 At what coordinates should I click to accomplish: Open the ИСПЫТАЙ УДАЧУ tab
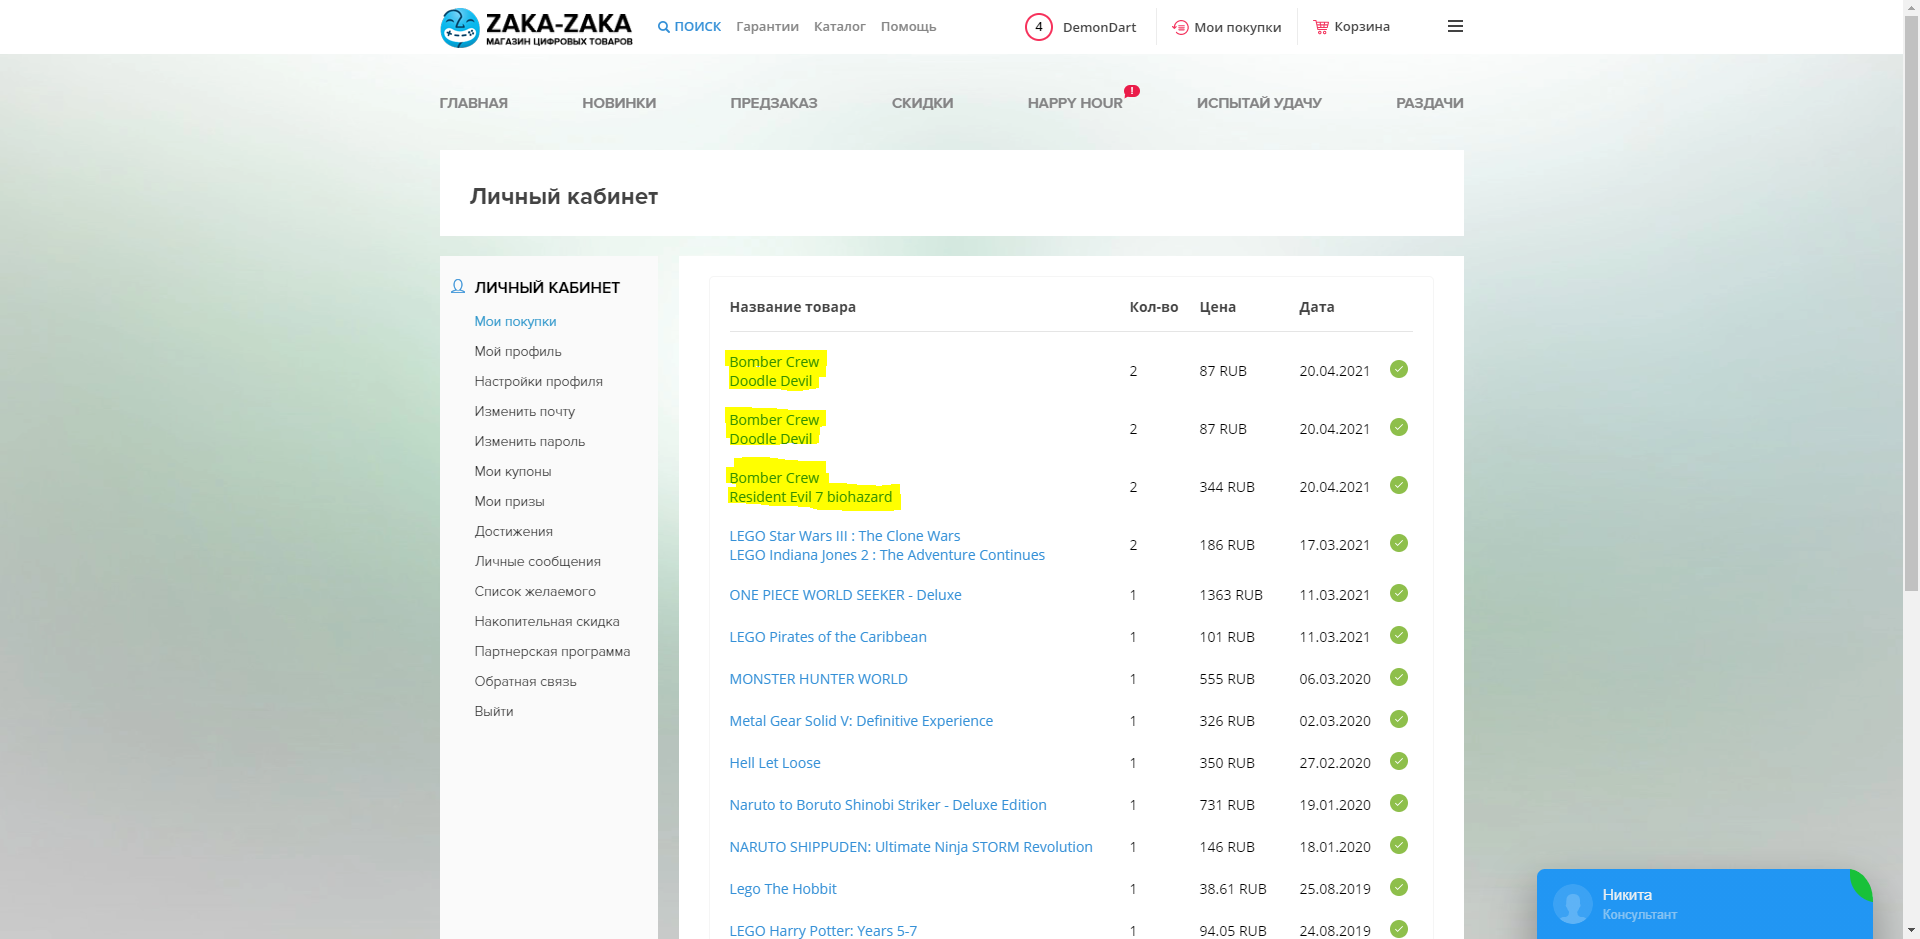1259,103
